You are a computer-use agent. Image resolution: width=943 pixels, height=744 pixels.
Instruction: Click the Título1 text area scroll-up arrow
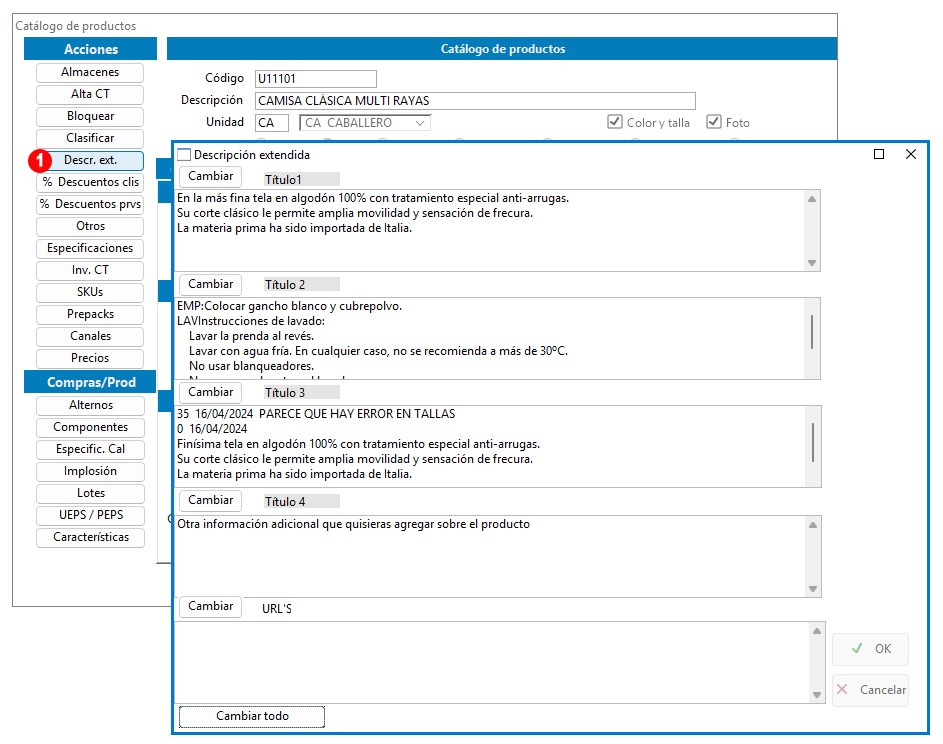812,199
